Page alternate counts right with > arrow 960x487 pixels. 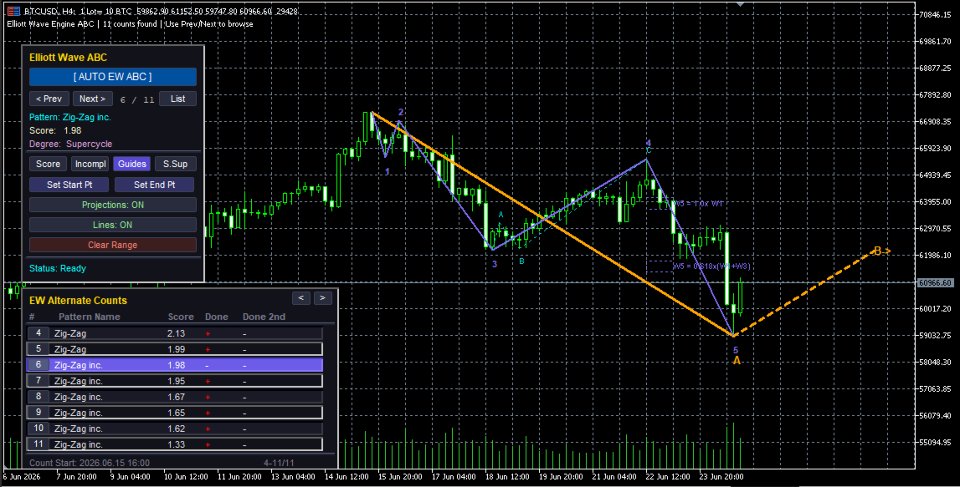(x=323, y=298)
